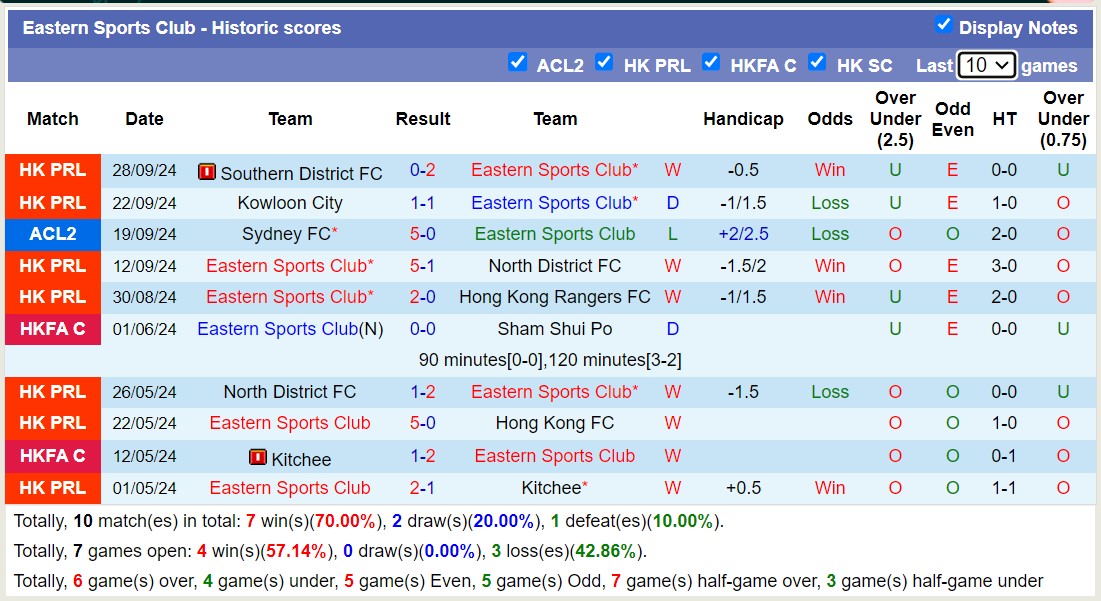The width and height of the screenshot is (1101, 601).
Task: Click North District FC on 26/05/24 row
Action: (x=290, y=392)
